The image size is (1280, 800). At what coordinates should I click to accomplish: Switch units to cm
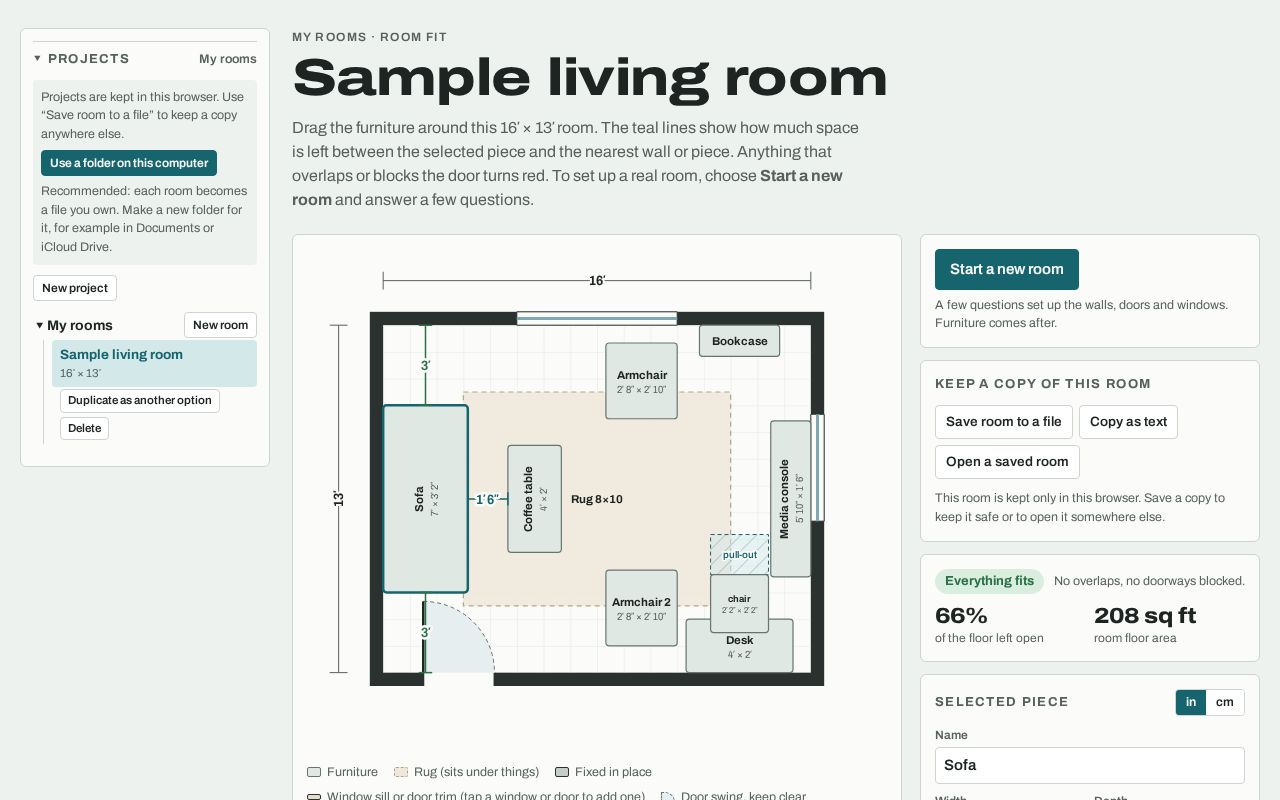coord(1225,702)
